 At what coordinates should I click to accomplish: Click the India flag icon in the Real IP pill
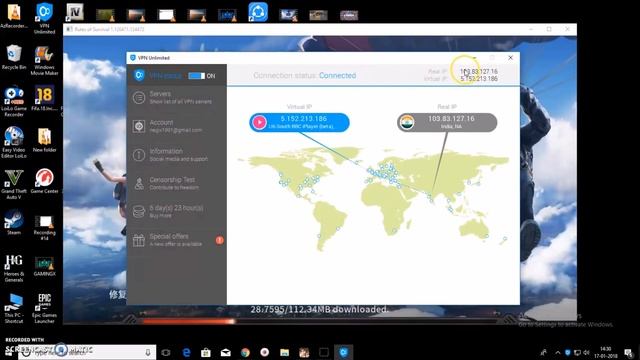[407, 122]
